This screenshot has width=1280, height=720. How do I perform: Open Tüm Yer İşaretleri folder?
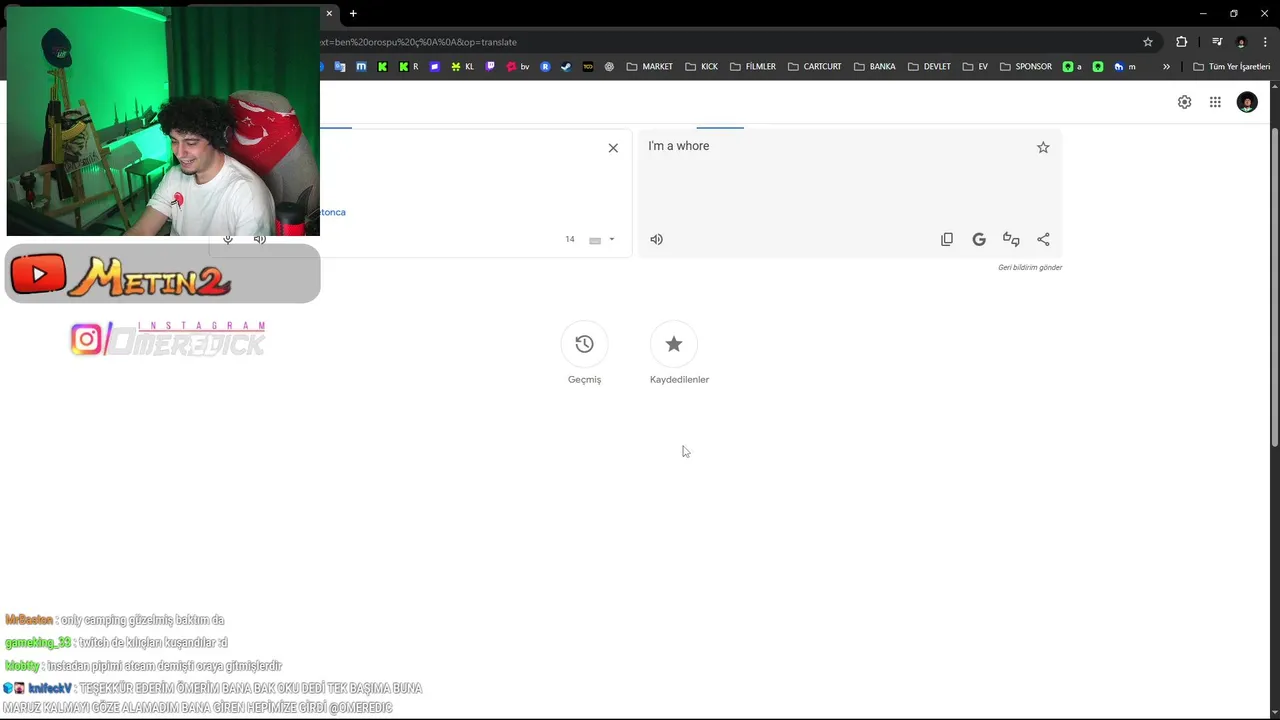(1231, 67)
